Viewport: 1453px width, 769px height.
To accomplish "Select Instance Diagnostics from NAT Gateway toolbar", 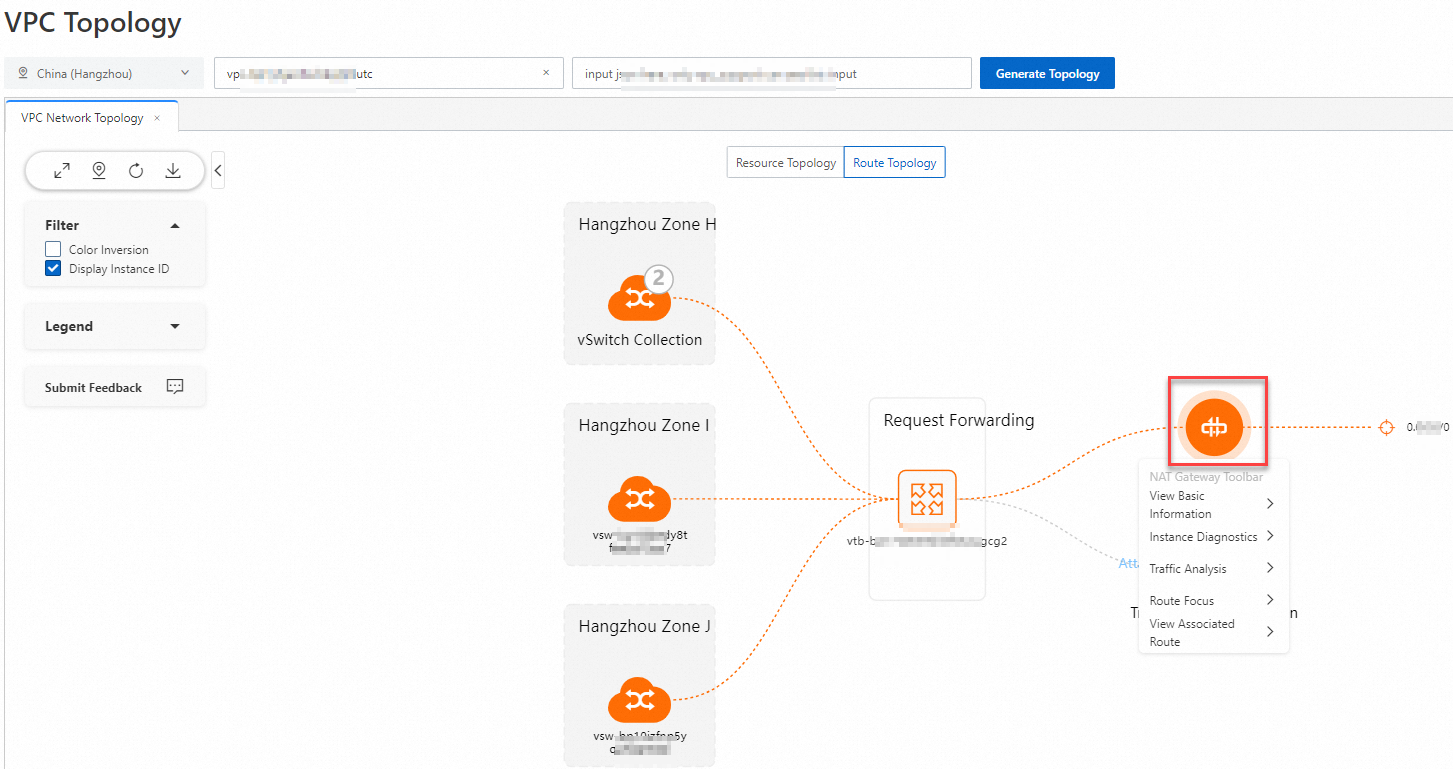I will 1204,536.
